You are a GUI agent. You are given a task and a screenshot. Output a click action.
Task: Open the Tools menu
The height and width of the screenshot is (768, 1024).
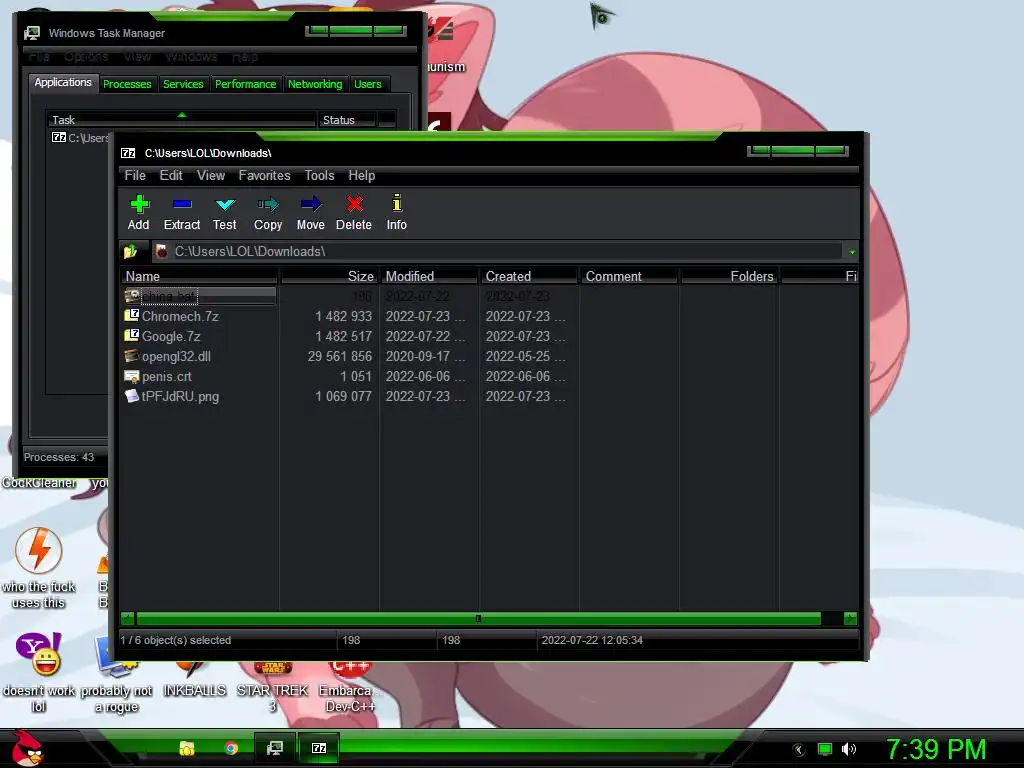(319, 175)
